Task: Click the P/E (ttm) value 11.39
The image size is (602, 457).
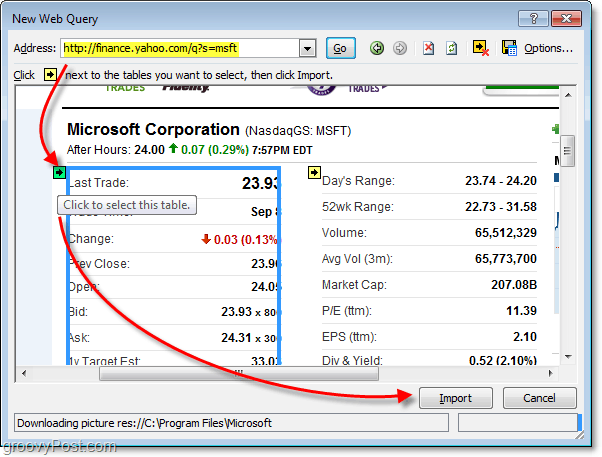Action: pyautogui.click(x=521, y=311)
